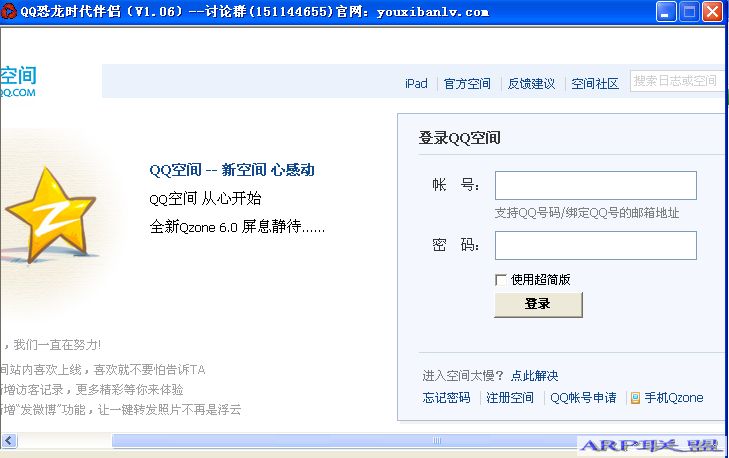Open 反馈建议 feedback page
This screenshot has width=729, height=458.
531,84
